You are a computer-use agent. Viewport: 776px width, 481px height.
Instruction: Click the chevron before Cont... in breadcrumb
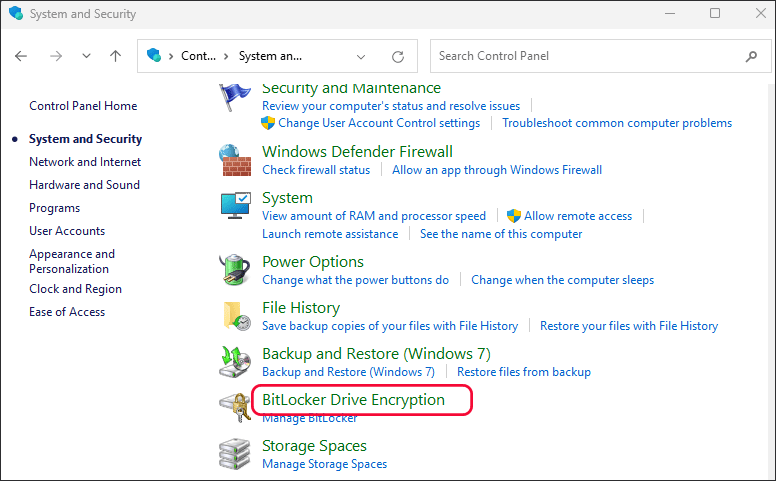point(171,56)
